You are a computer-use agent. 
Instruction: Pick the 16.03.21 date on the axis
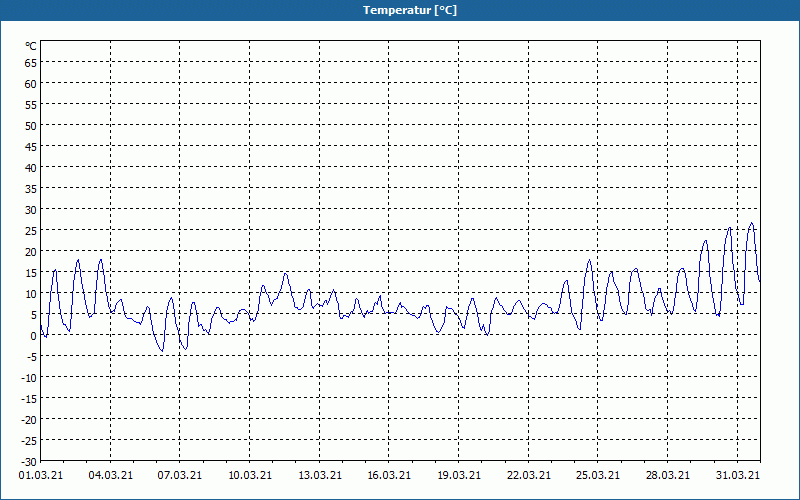[390, 475]
